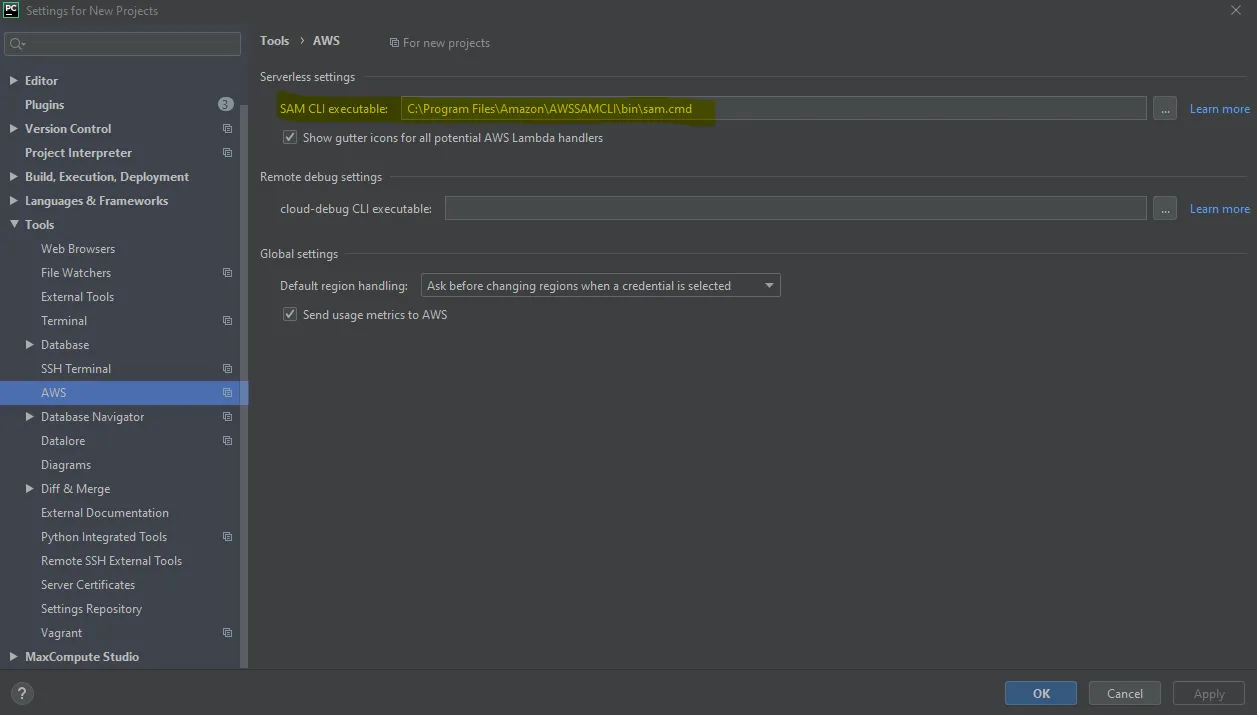Toggle Send usage metrics to AWS
The image size is (1257, 715).
click(x=290, y=314)
